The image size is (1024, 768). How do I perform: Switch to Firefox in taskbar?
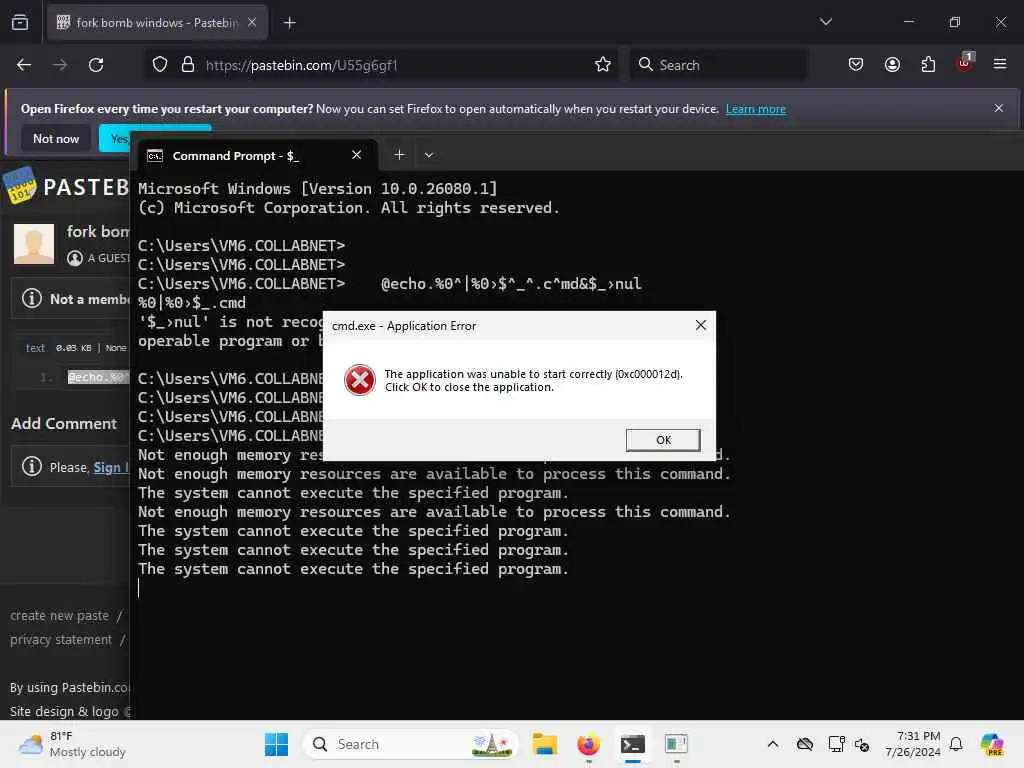pos(588,744)
